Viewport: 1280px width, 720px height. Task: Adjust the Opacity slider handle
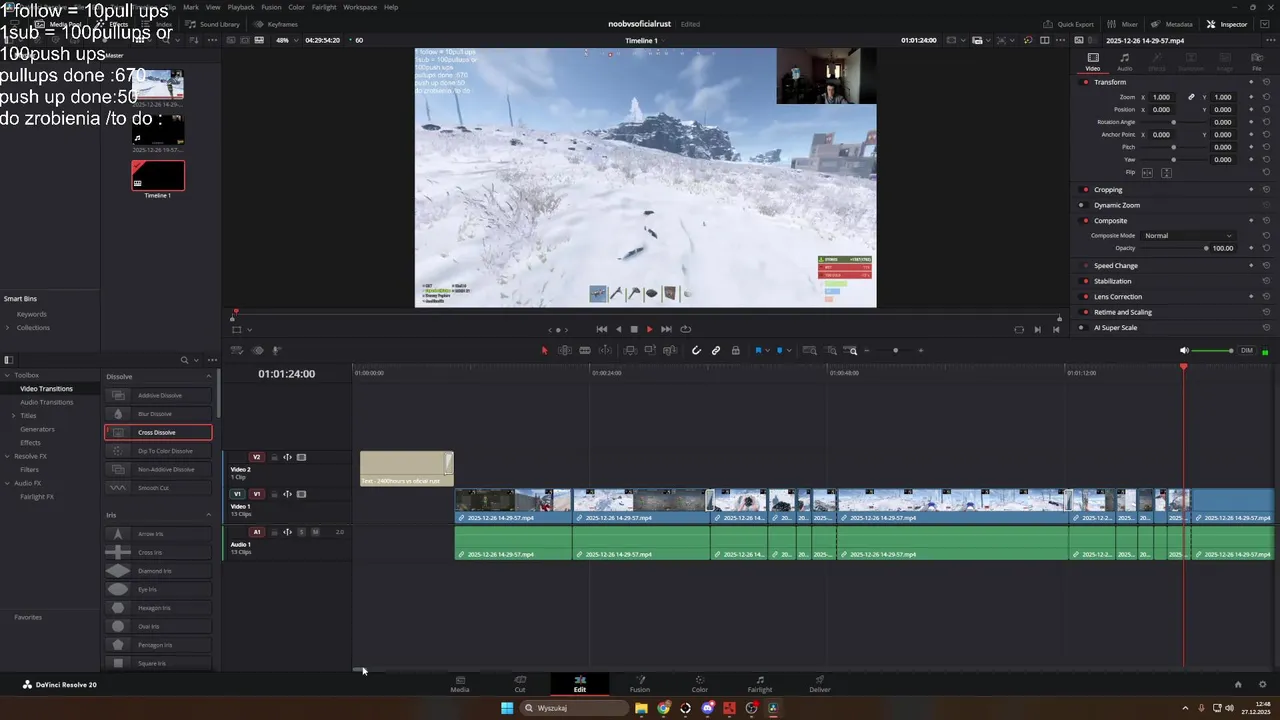coord(1206,248)
